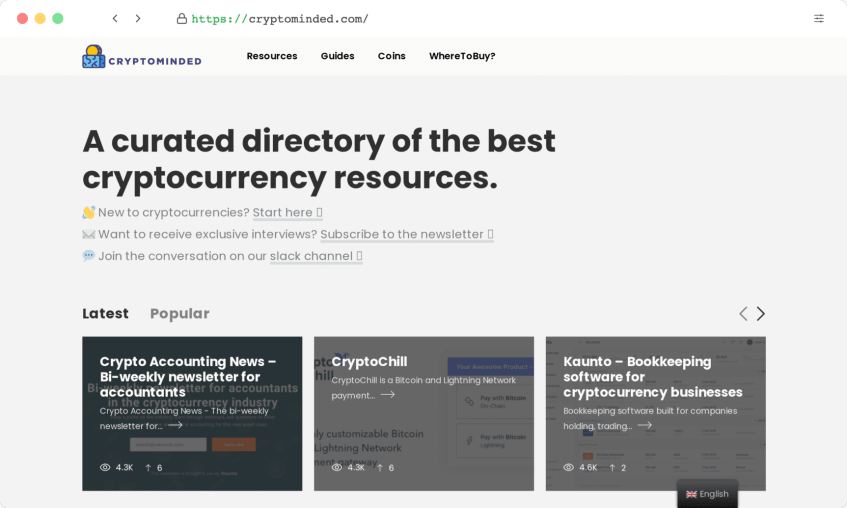This screenshot has width=847, height=508.
Task: Click the waving hand emoji
Action: 89,212
